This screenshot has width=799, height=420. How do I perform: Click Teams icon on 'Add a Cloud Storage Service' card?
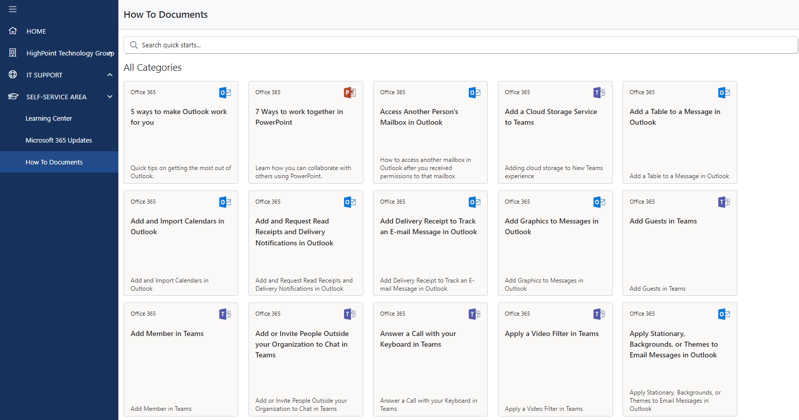click(599, 92)
